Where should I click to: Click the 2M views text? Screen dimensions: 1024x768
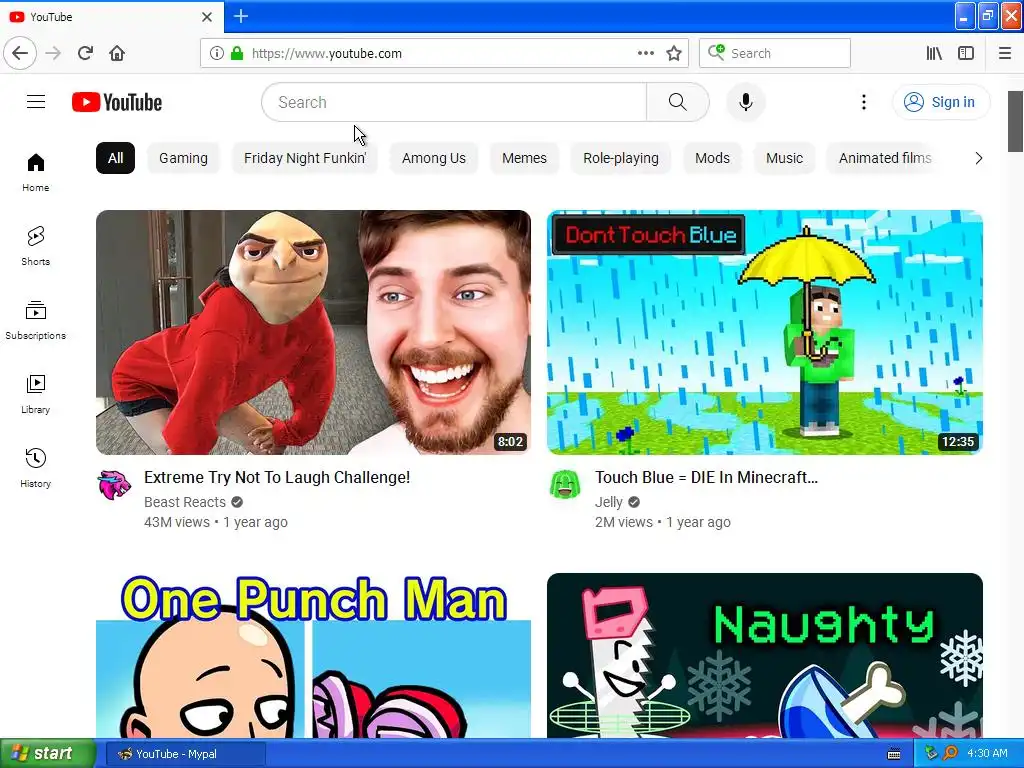pos(624,522)
